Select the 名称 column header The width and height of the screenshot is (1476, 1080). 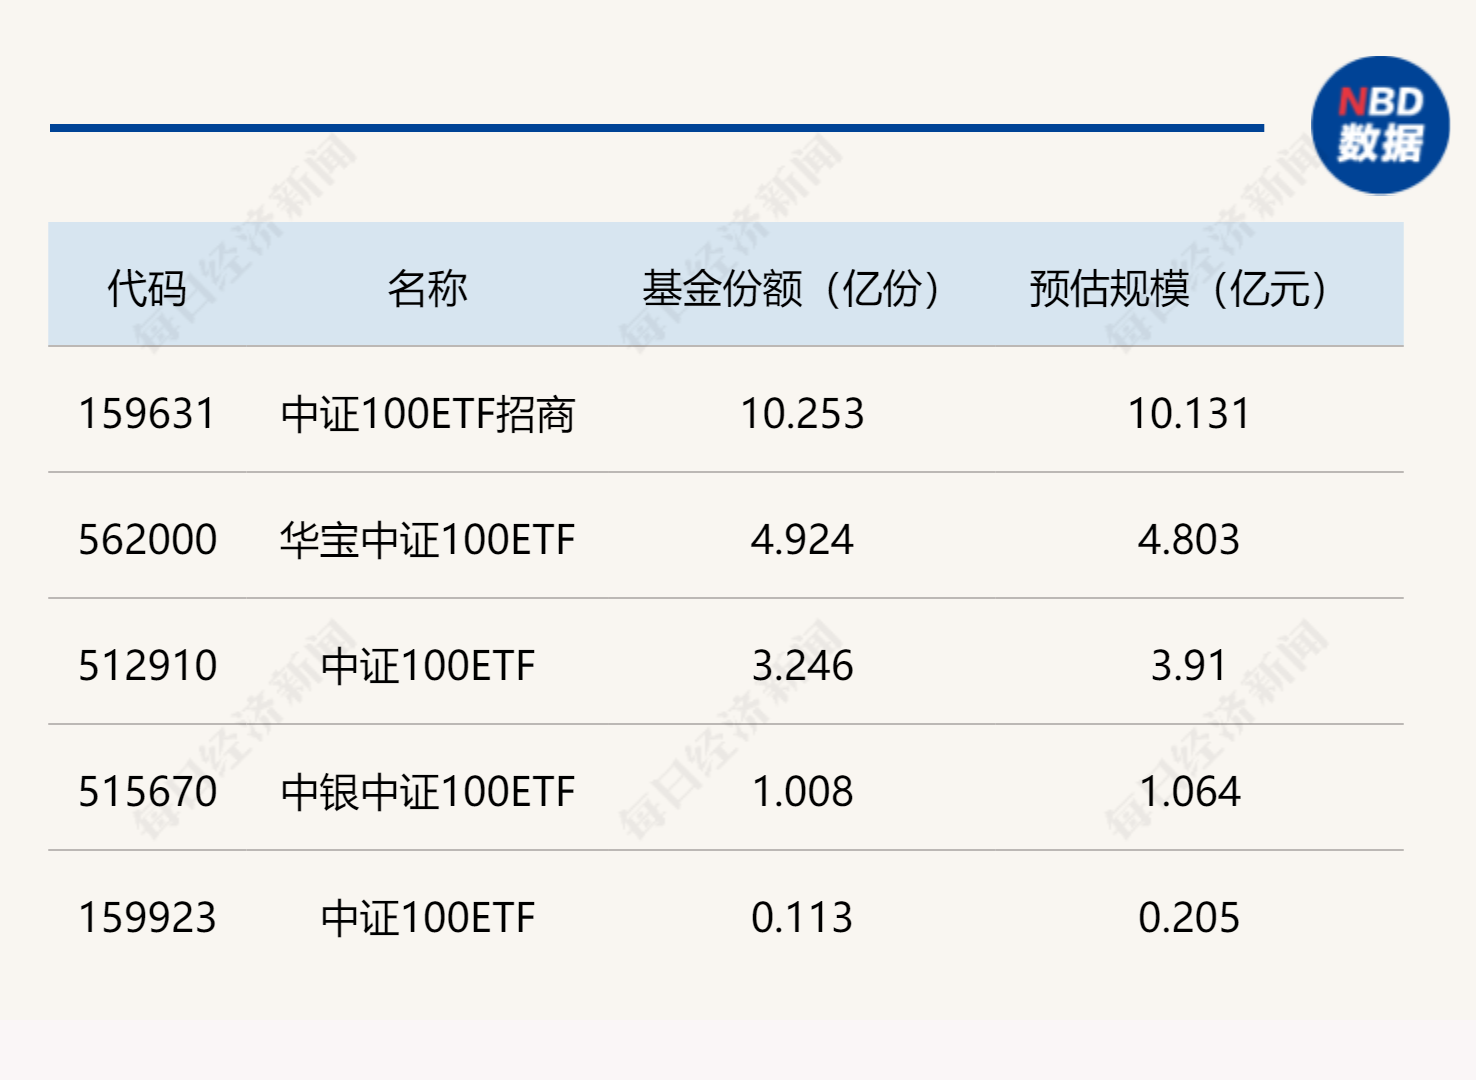tap(427, 289)
